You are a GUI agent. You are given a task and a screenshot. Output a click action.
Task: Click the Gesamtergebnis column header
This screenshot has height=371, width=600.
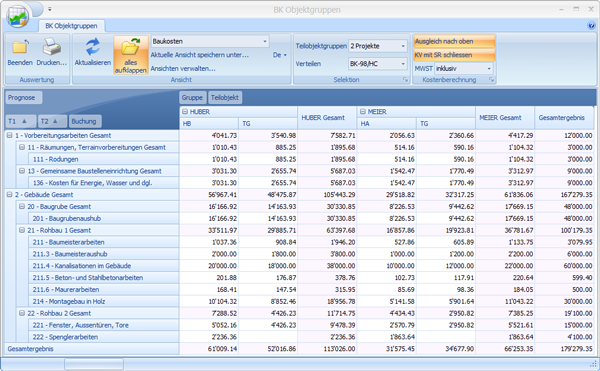click(564, 118)
